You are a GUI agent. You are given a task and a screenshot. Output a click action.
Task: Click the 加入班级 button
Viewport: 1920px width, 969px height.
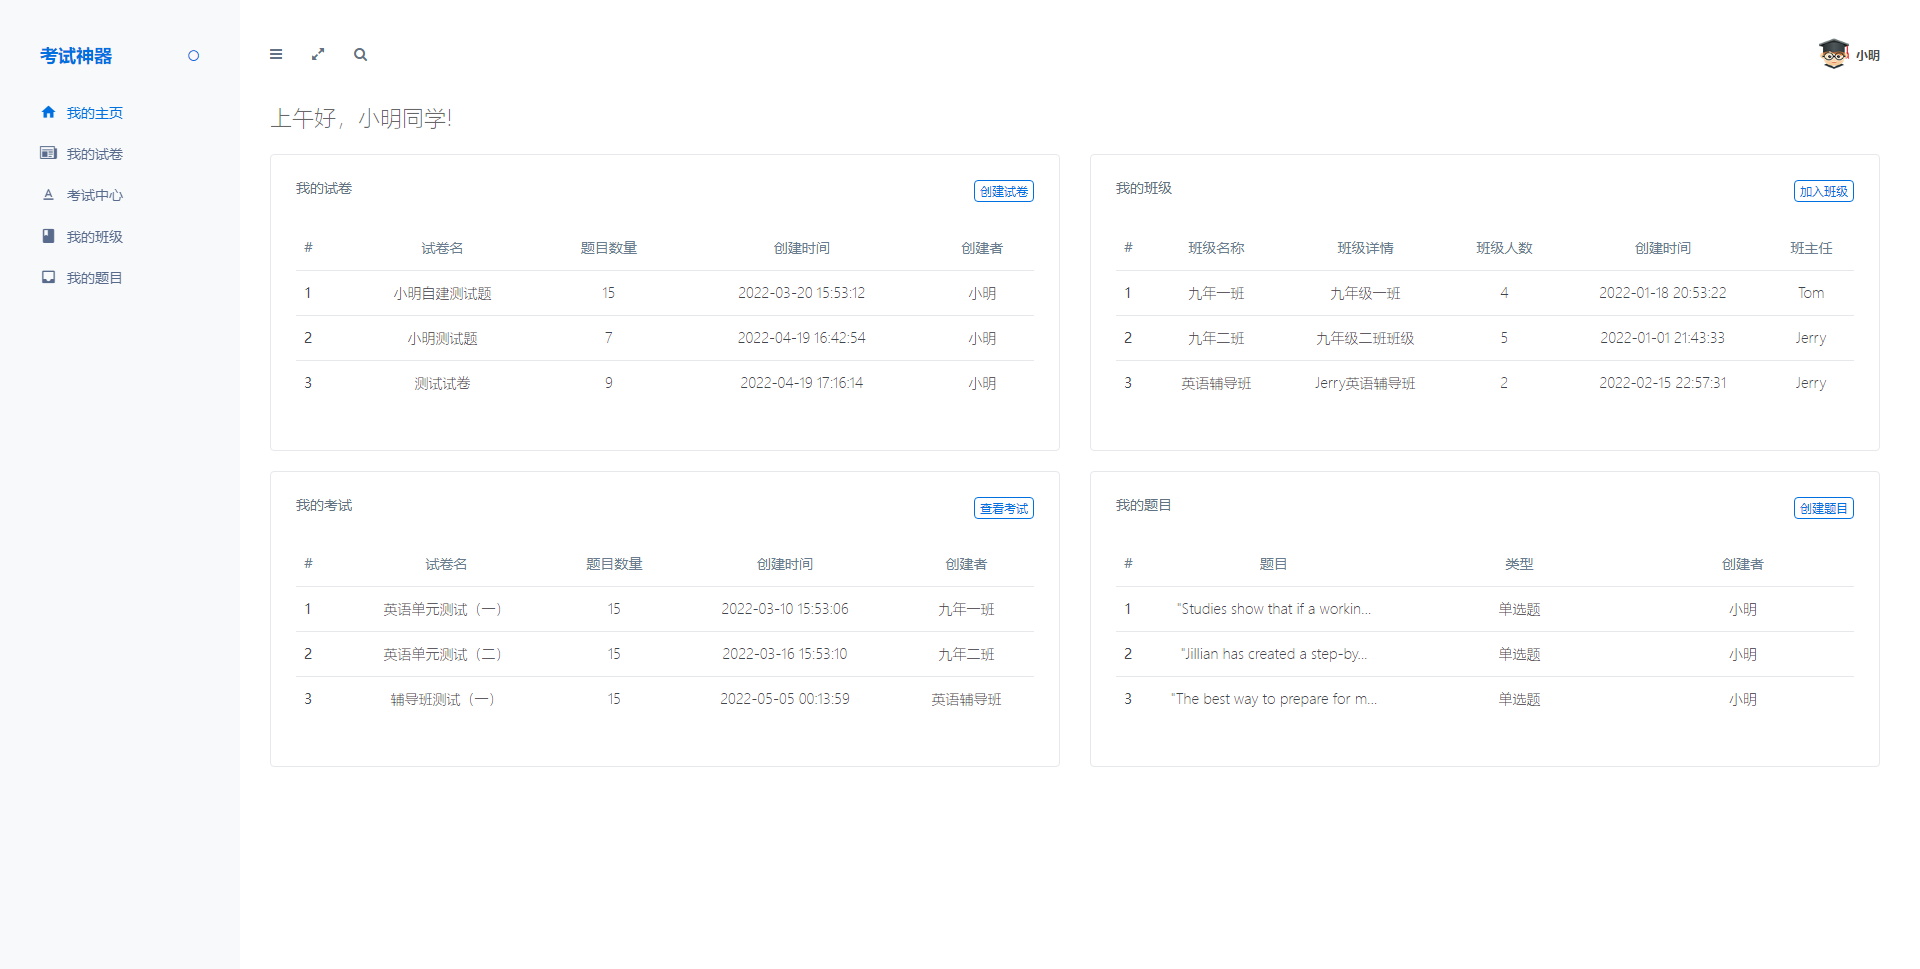tap(1823, 191)
